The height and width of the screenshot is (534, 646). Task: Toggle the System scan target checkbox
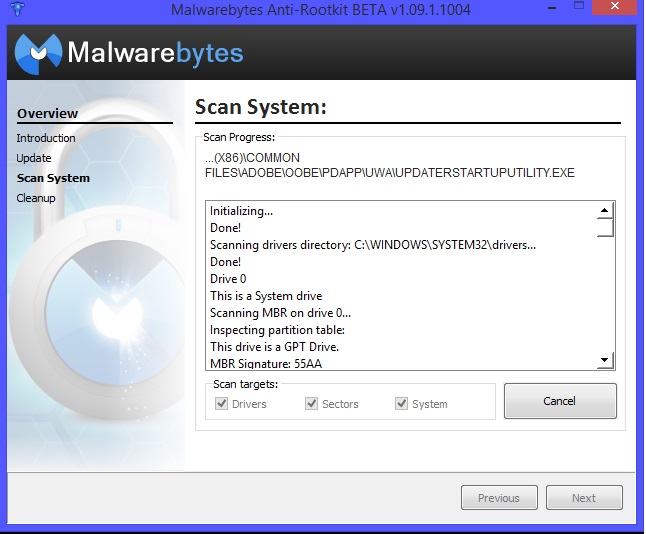point(402,404)
